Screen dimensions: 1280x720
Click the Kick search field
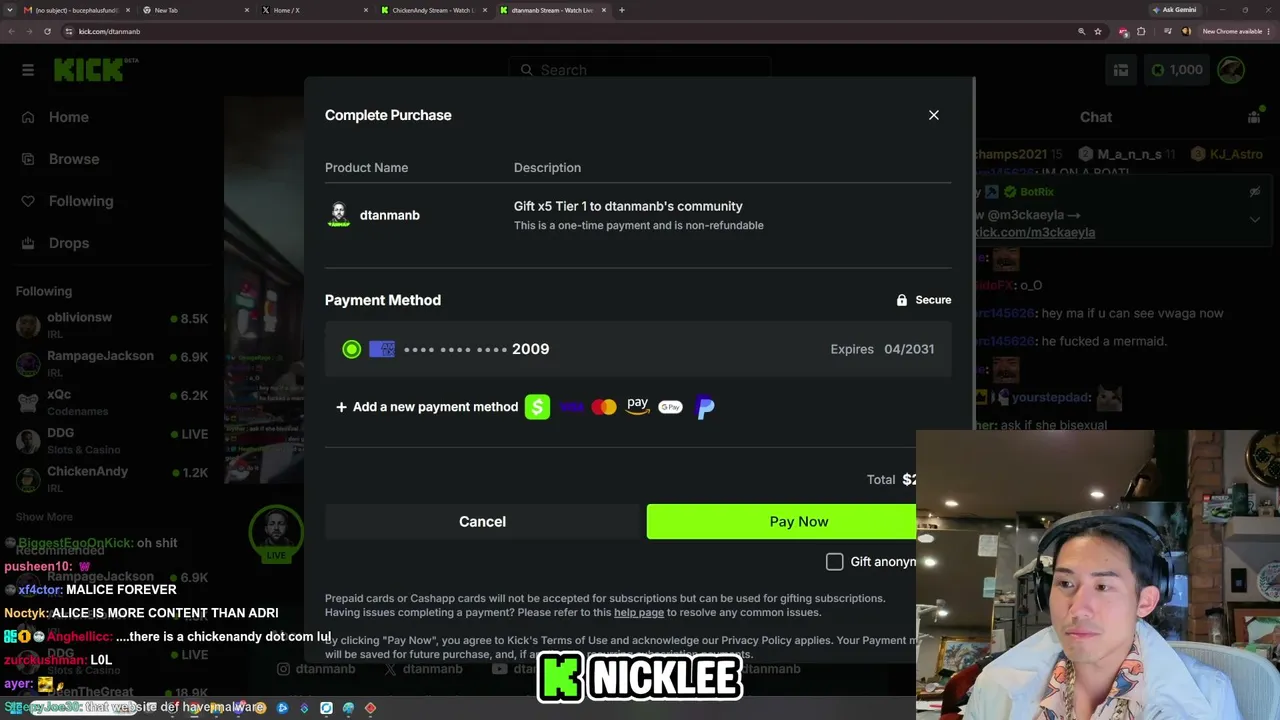point(640,70)
